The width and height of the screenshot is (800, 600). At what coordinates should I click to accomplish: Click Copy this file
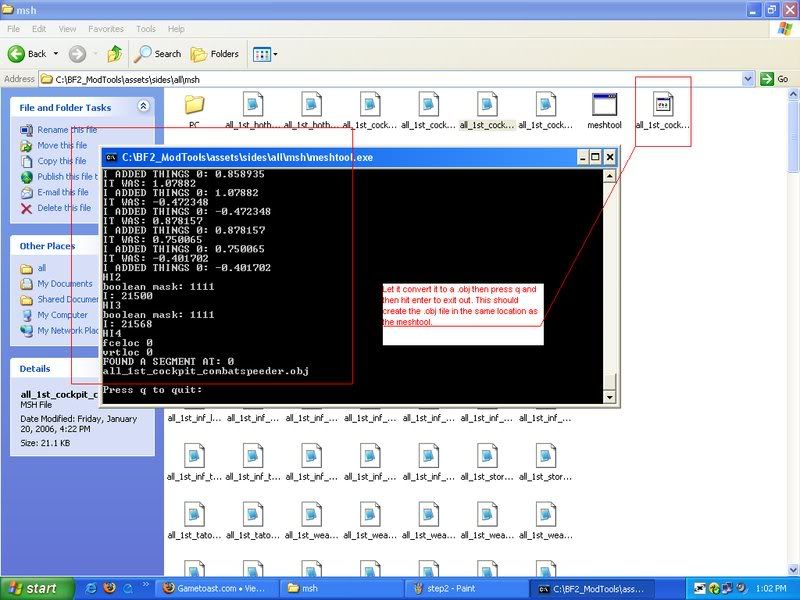pos(54,161)
